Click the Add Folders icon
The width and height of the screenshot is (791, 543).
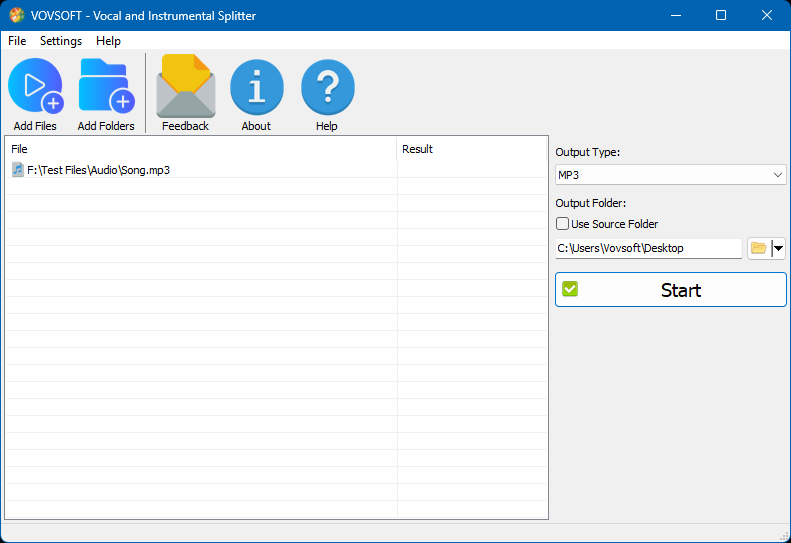[106, 85]
